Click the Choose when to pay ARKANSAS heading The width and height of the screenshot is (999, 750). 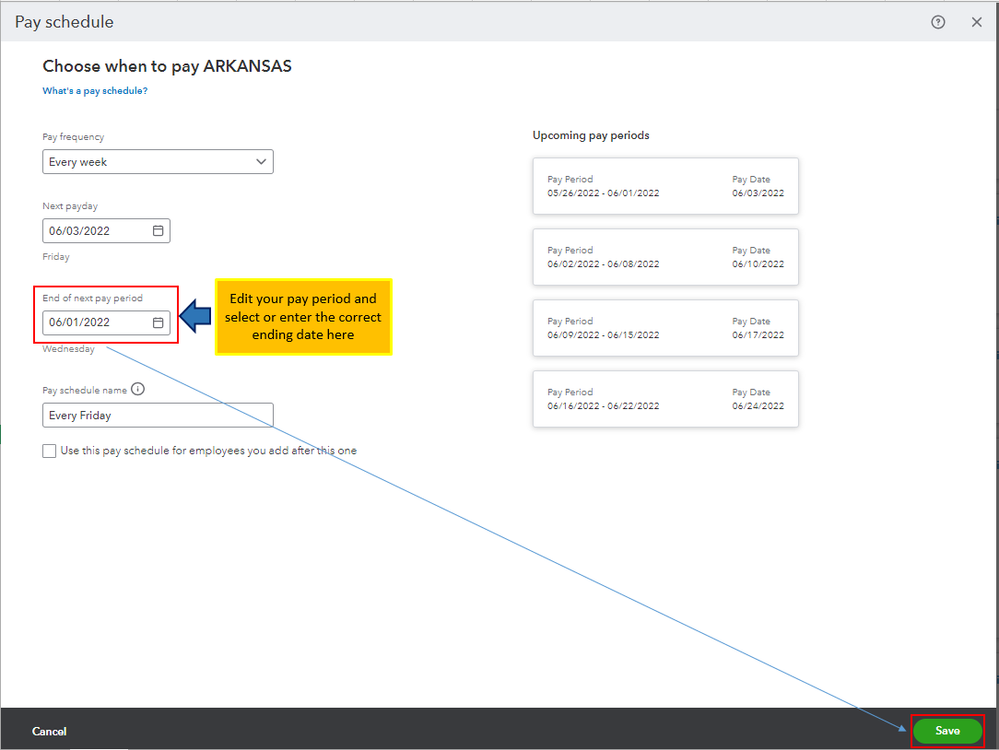pos(167,66)
